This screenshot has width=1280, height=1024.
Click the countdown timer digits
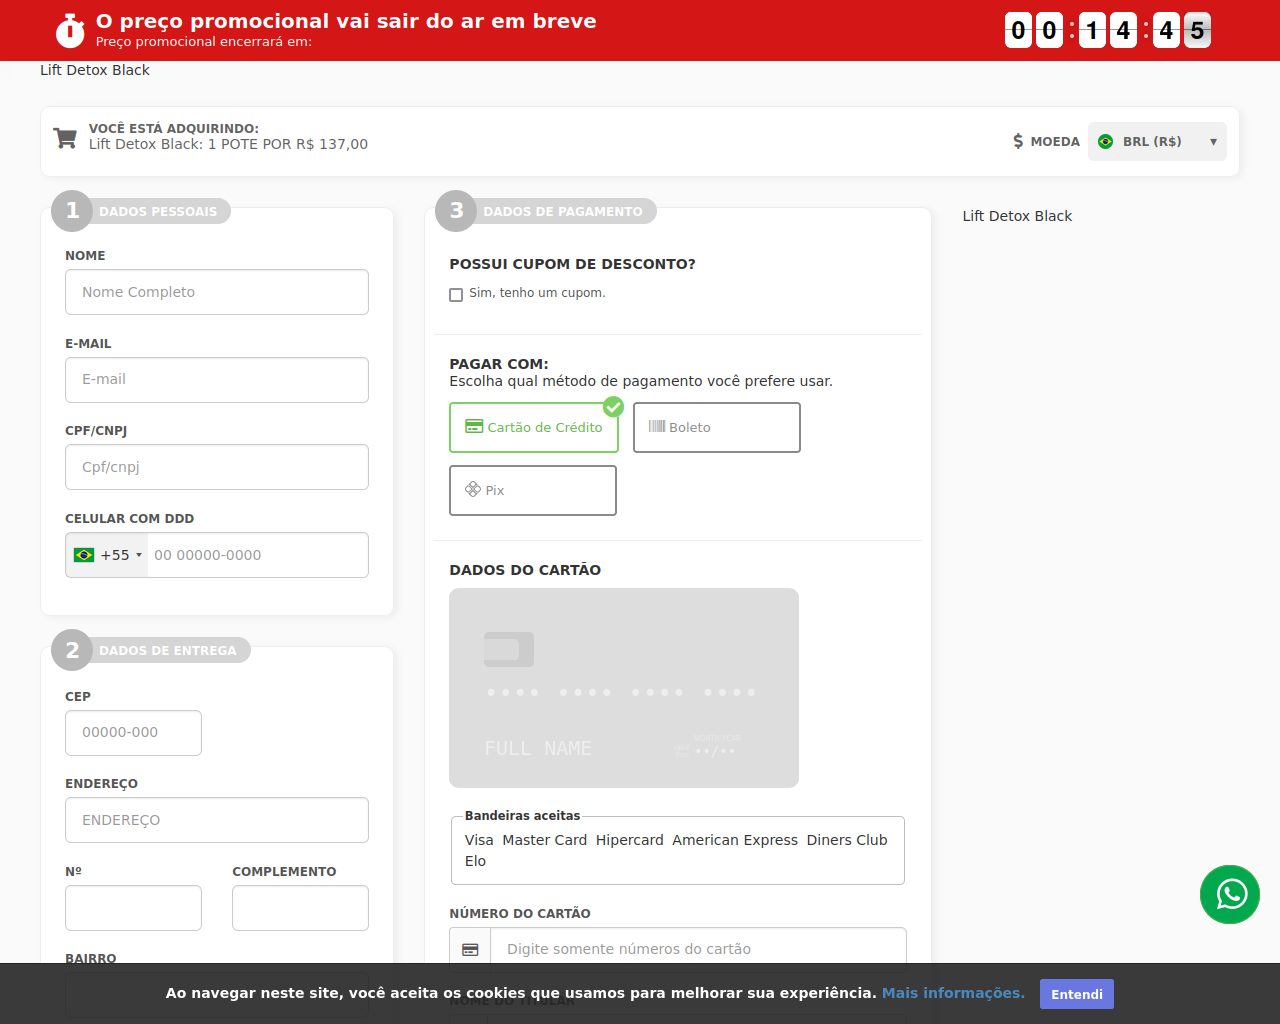1108,30
